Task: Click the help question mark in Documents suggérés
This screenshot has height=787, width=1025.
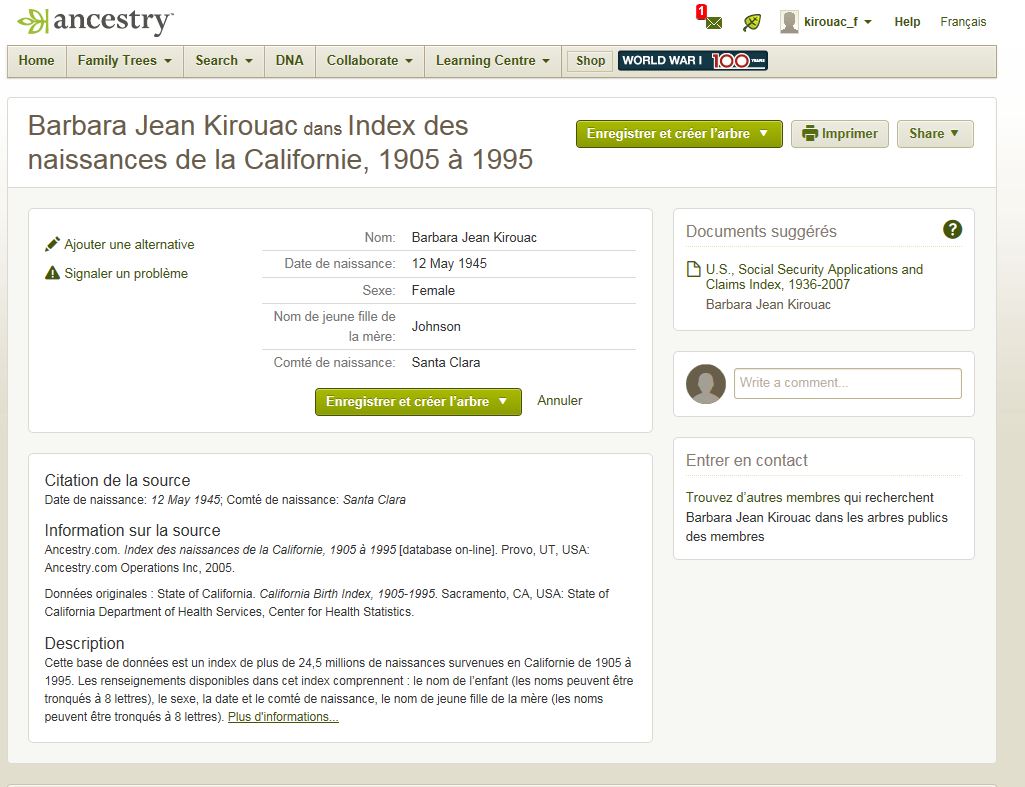Action: pos(952,229)
